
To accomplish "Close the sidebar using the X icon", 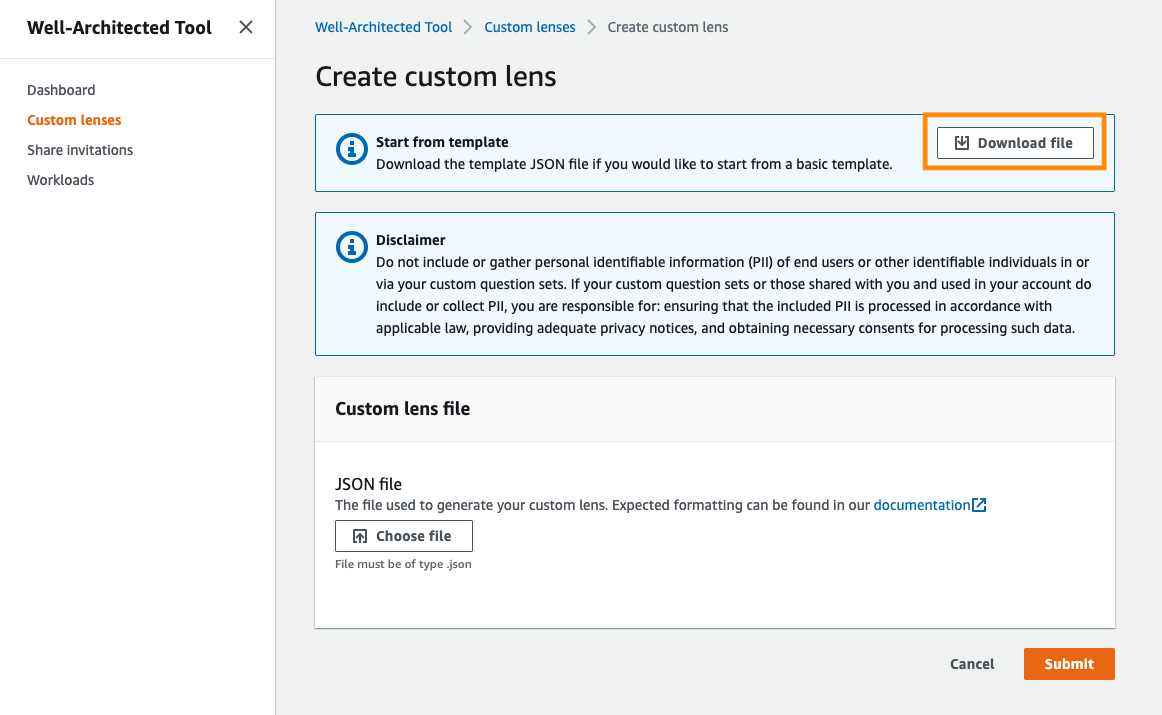I will pos(246,27).
